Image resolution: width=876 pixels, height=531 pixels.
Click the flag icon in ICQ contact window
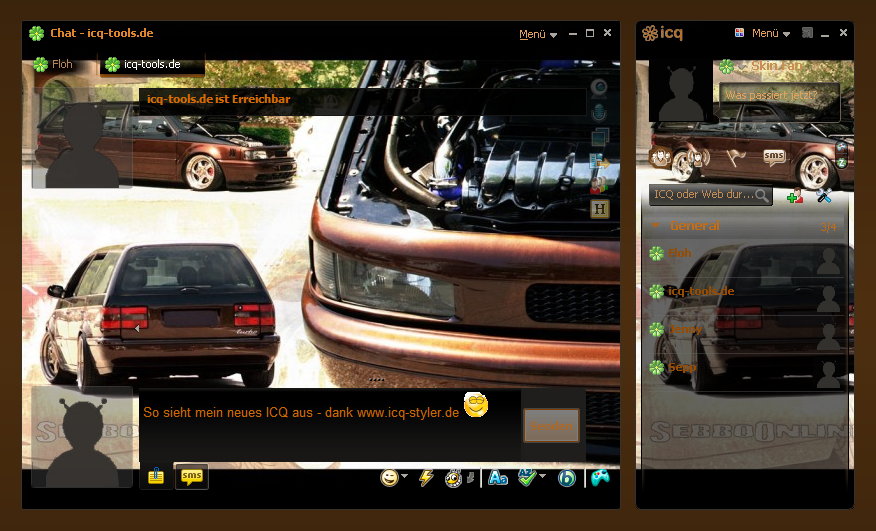pos(736,158)
